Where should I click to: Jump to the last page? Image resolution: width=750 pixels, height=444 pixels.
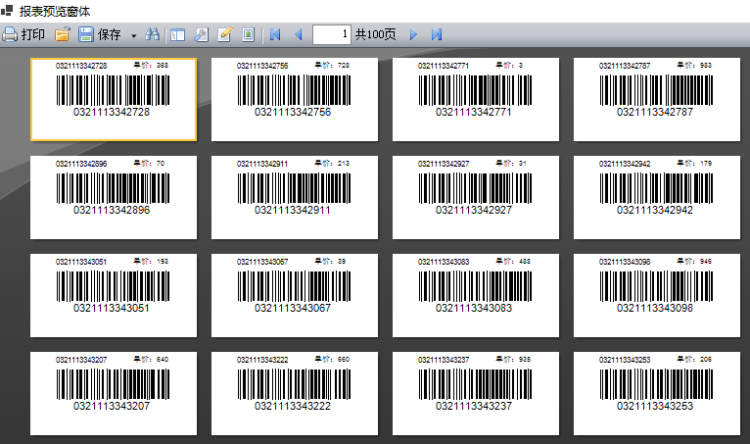(436, 34)
